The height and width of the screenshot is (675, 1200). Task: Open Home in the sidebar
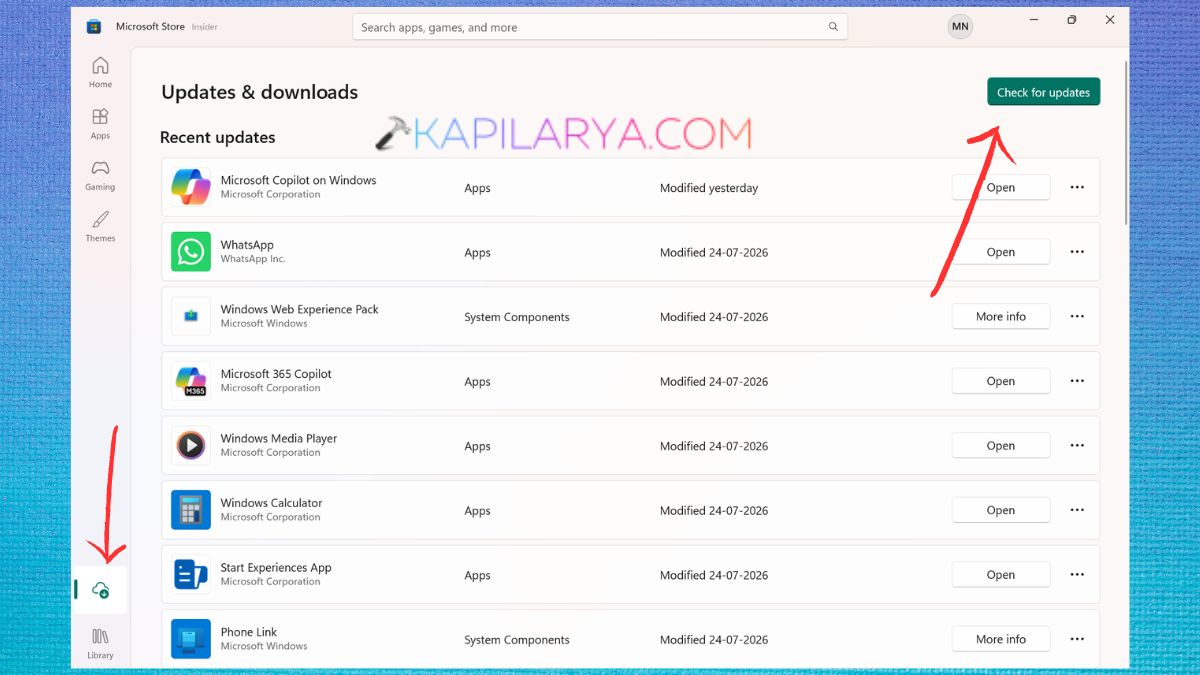coord(100,73)
